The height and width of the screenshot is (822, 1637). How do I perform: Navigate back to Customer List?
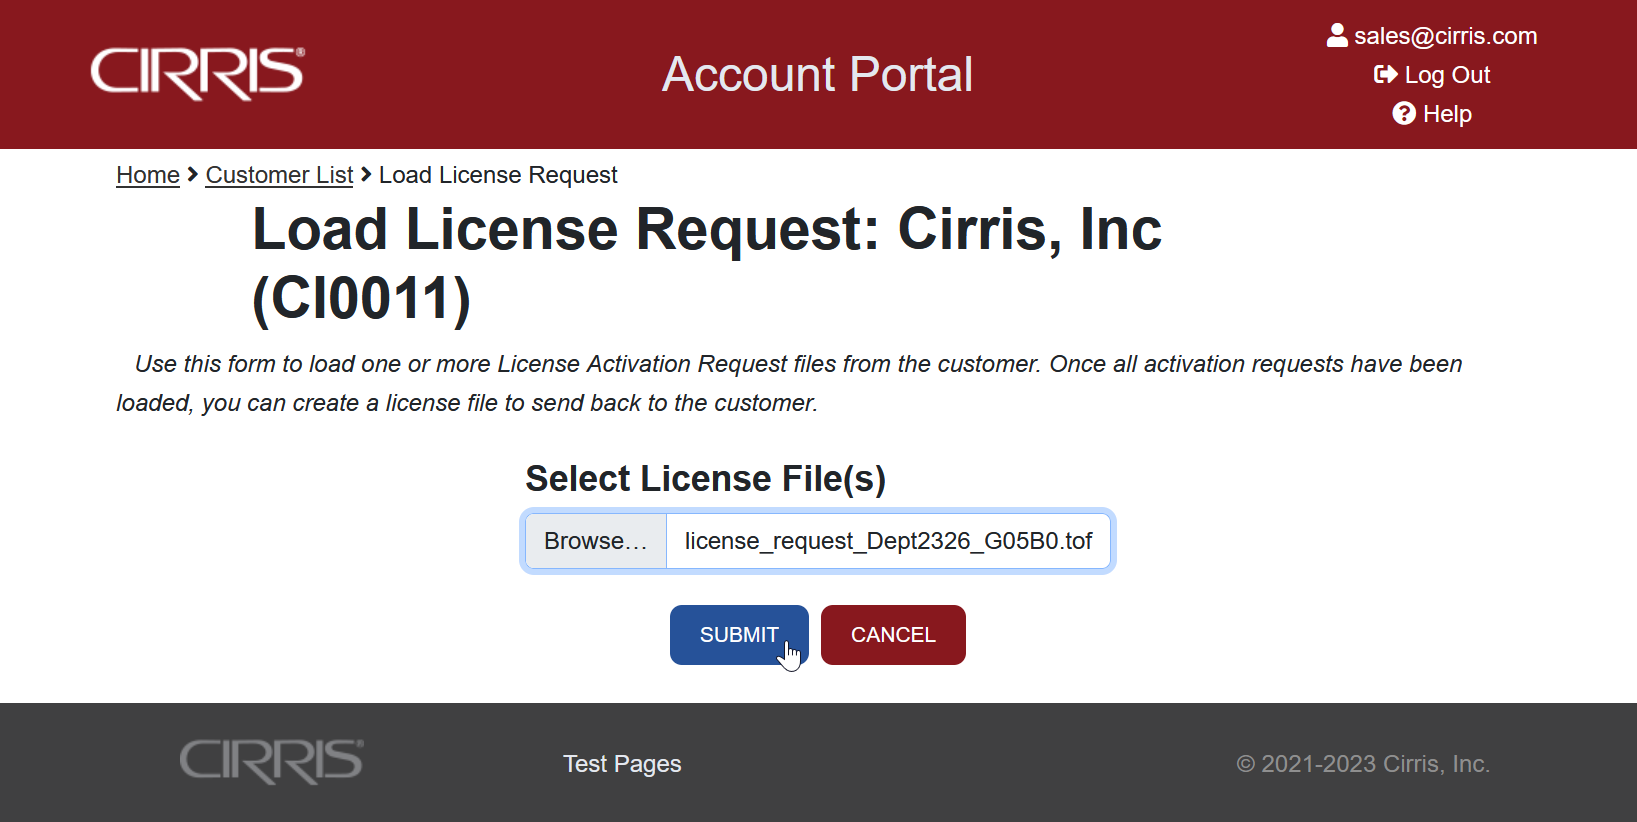pos(279,175)
